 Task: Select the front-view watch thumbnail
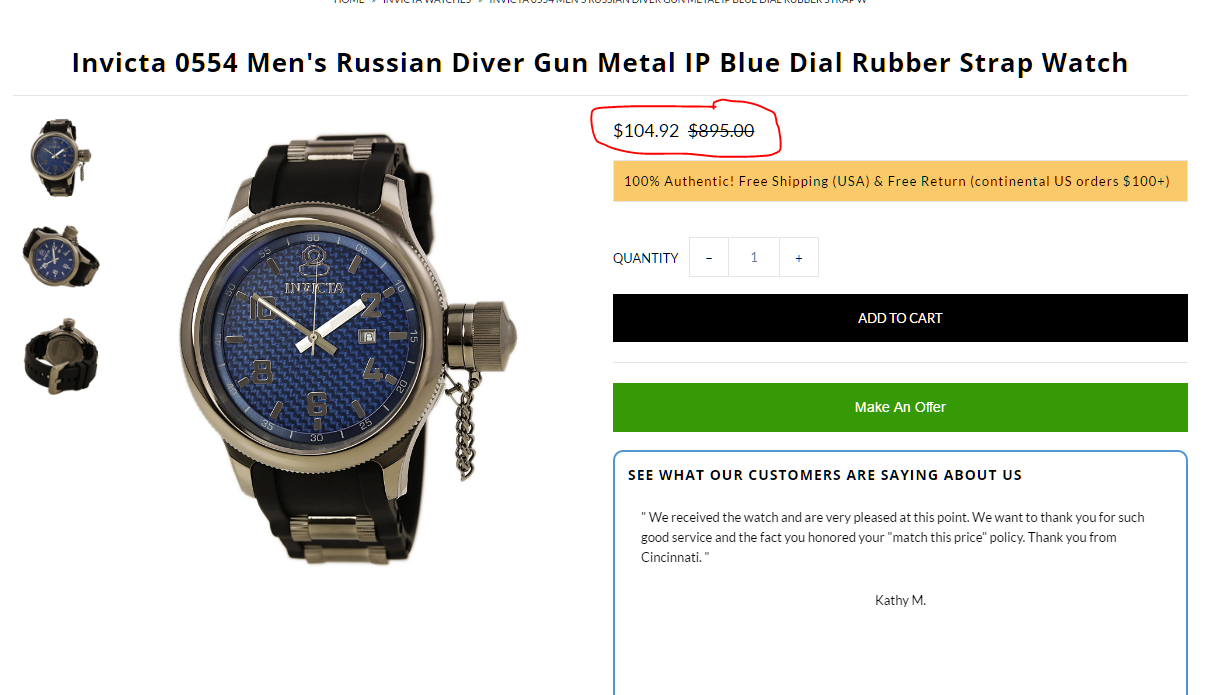pyautogui.click(x=61, y=156)
